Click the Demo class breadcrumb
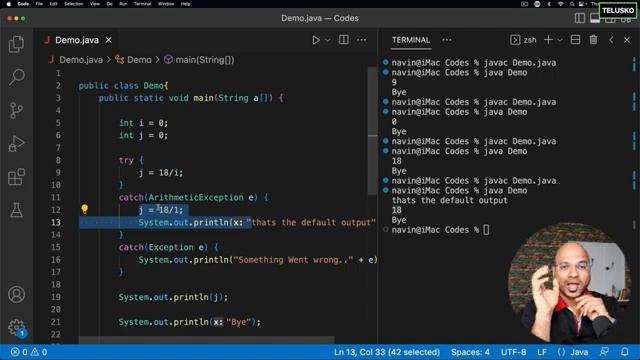 click(139, 60)
